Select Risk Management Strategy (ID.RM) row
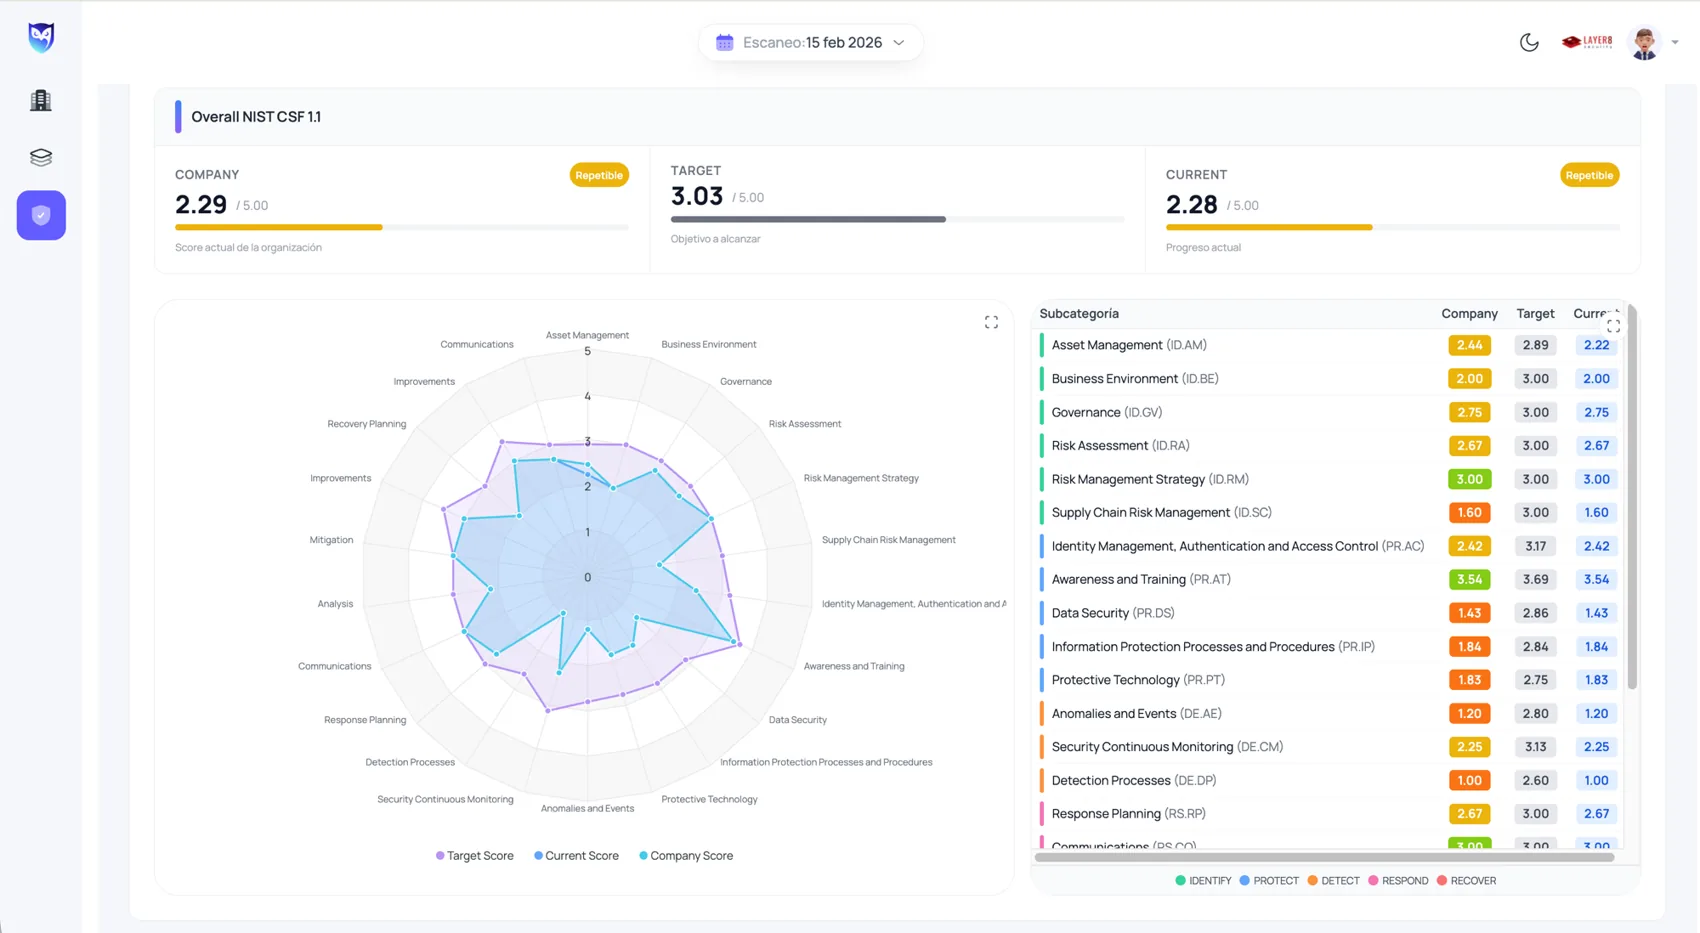This screenshot has height=933, width=1700. (x=1329, y=479)
